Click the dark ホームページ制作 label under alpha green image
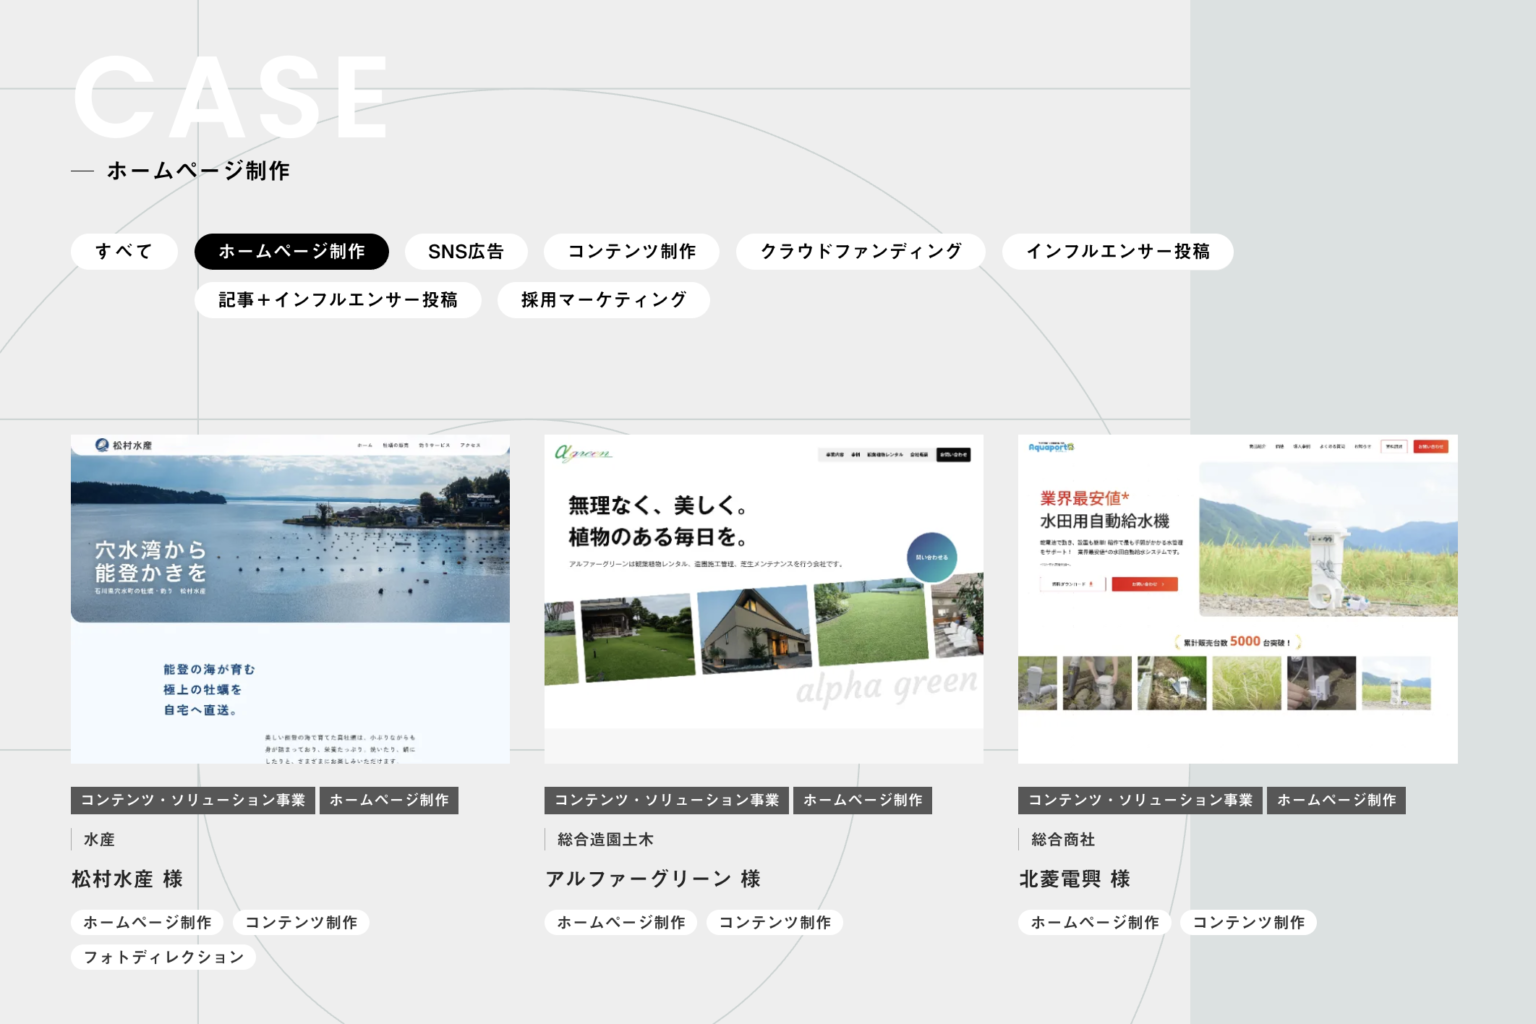1536x1024 pixels. (862, 800)
